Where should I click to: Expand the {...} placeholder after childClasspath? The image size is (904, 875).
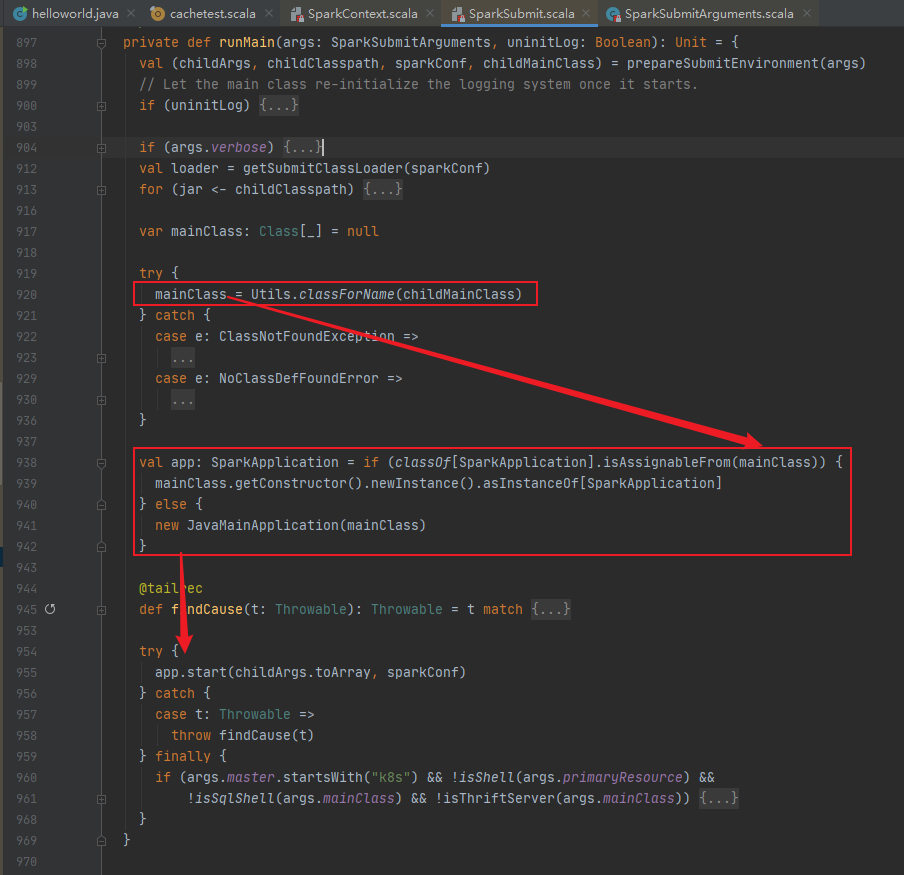tap(382, 189)
